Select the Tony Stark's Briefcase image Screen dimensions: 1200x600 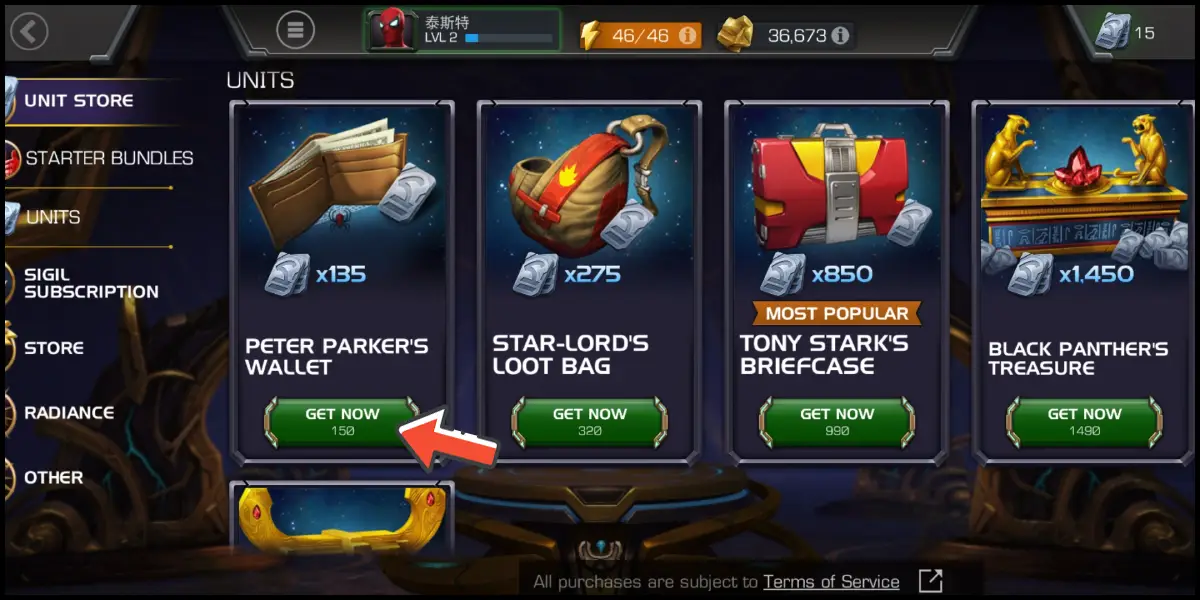(838, 188)
